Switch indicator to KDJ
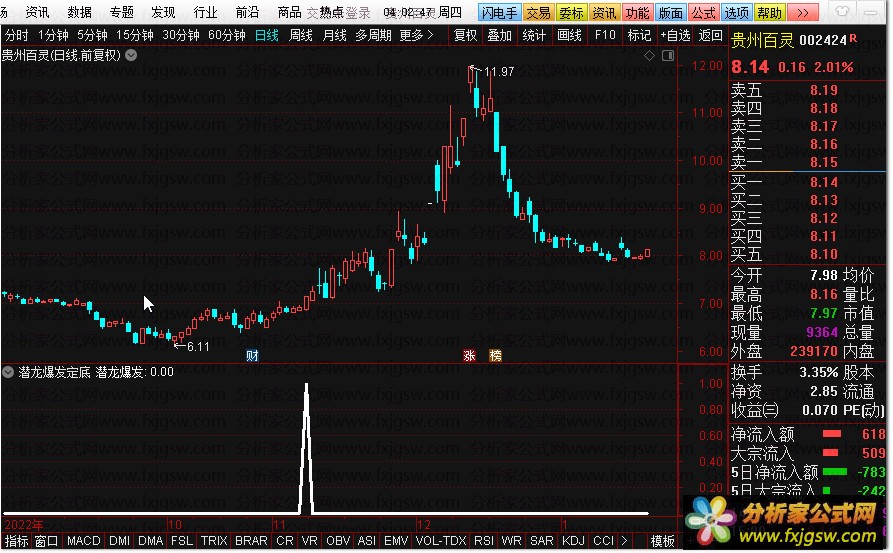This screenshot has height=553, width=893. click(573, 541)
